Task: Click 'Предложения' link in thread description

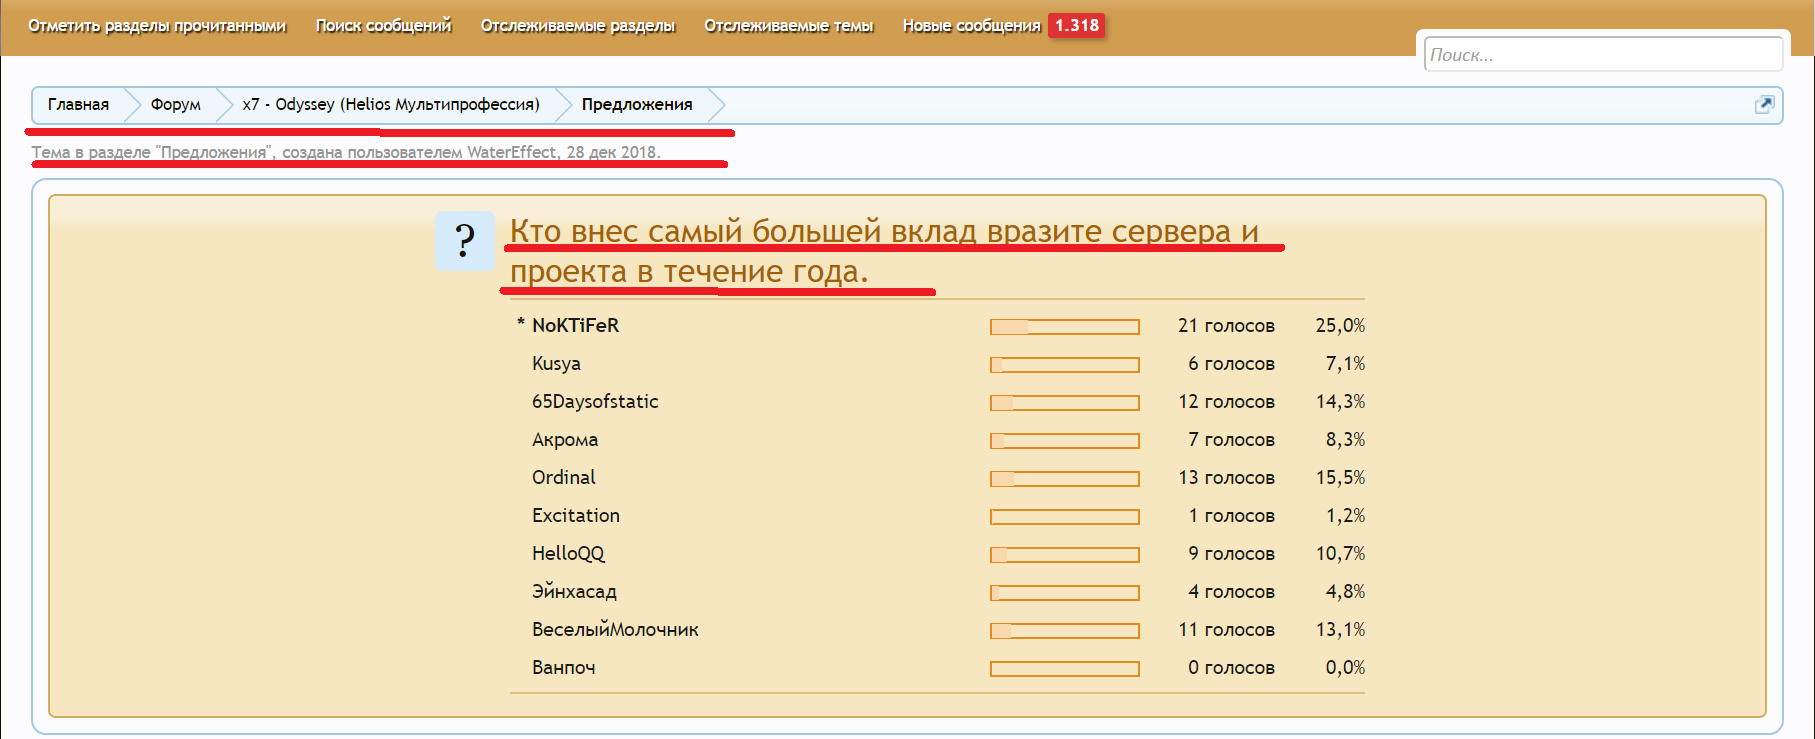Action: (214, 153)
